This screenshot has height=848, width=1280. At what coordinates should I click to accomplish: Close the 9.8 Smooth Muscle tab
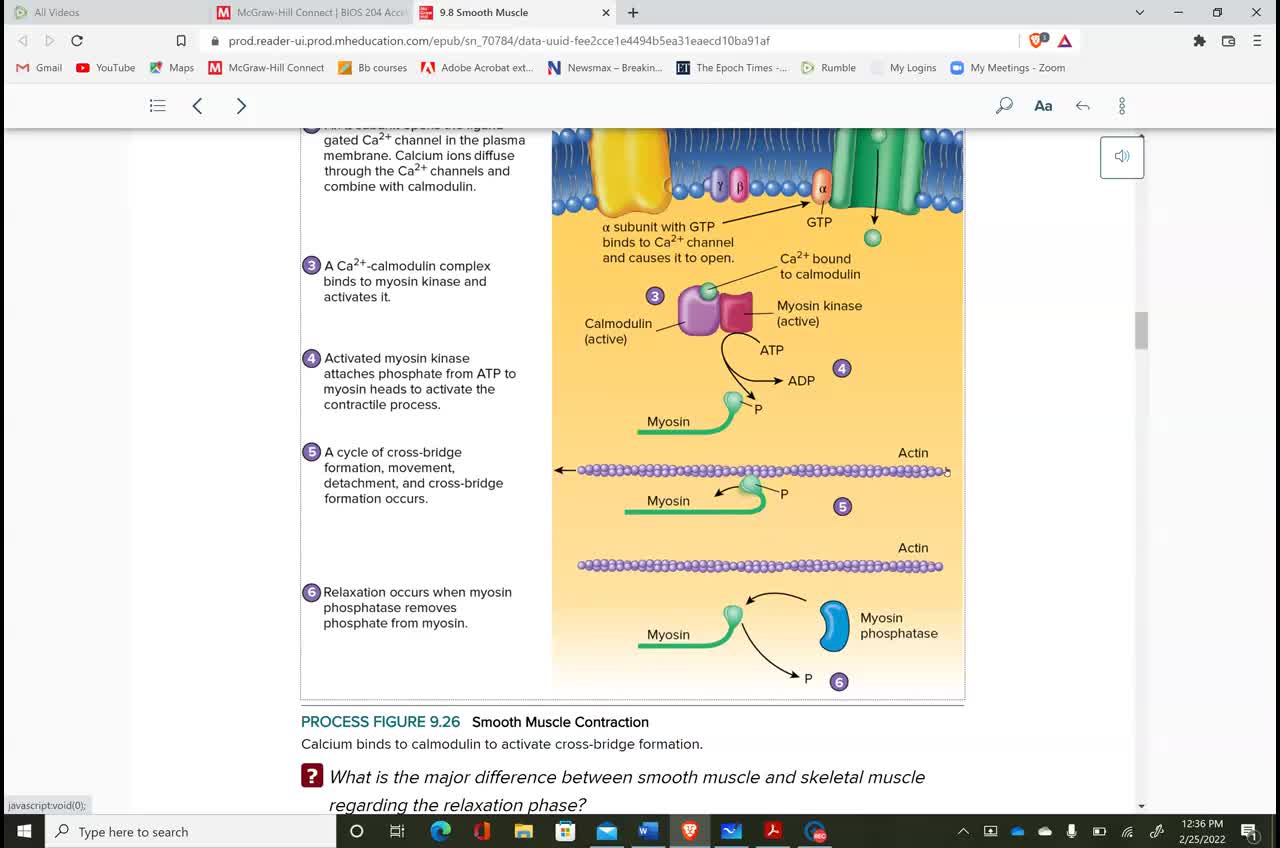click(605, 13)
